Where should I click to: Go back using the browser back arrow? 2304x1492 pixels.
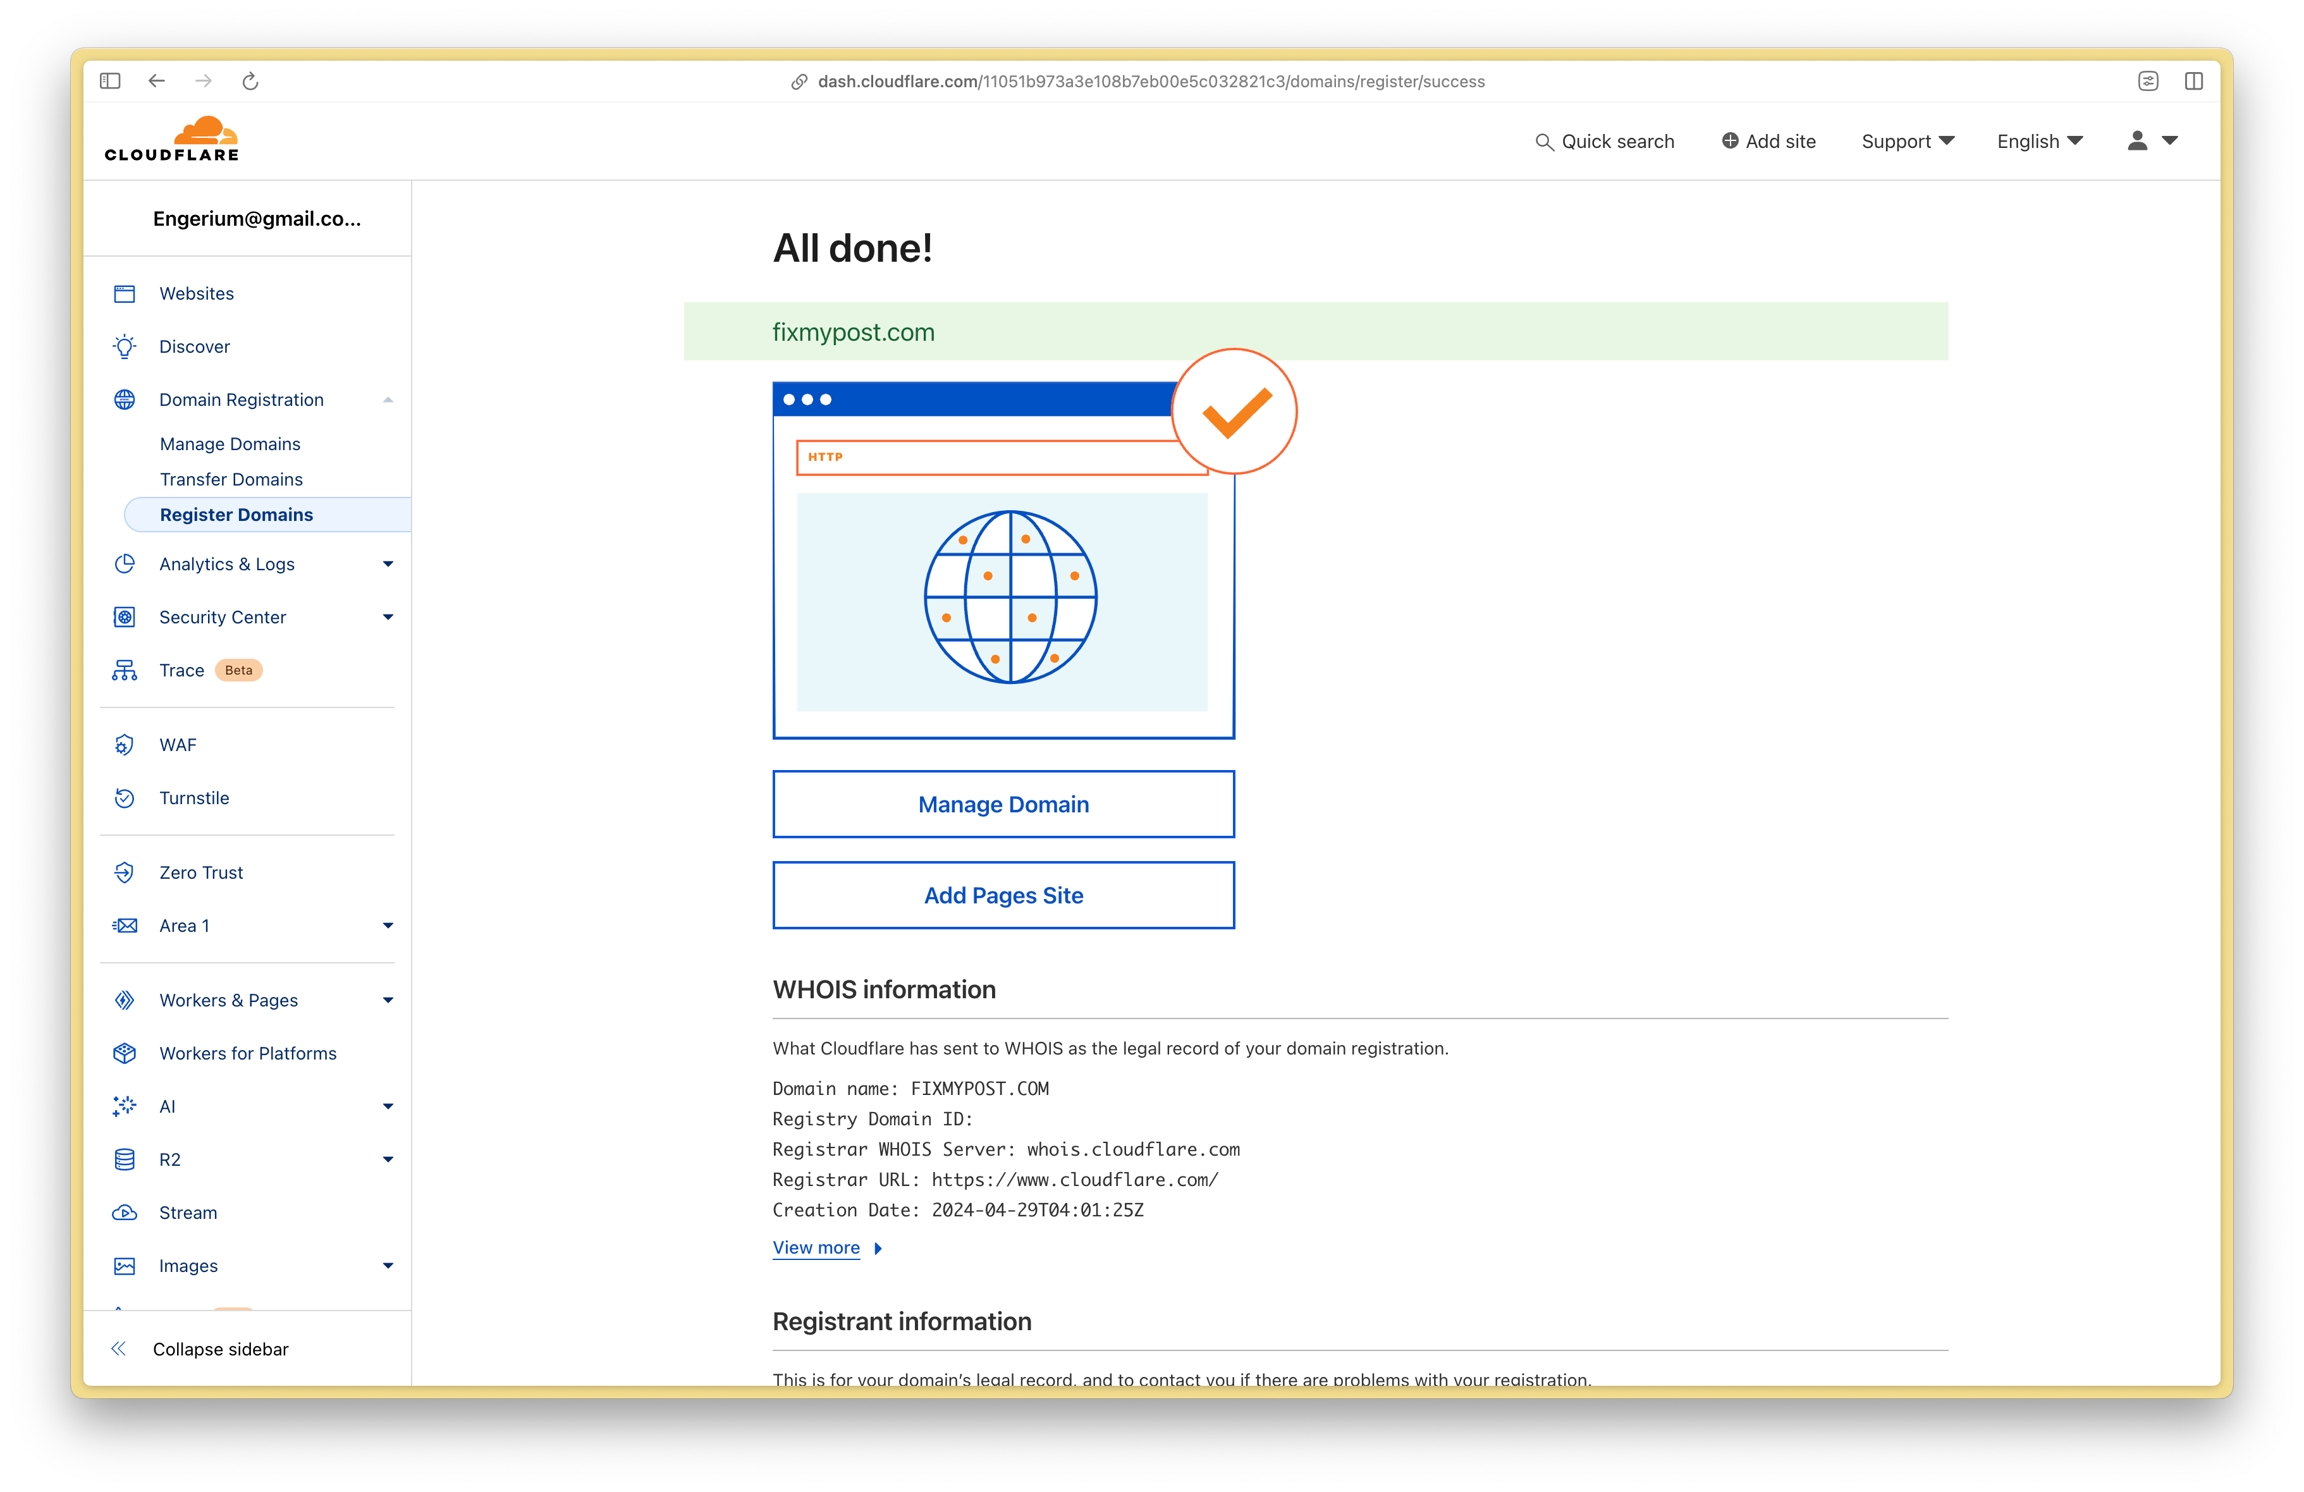coord(157,81)
